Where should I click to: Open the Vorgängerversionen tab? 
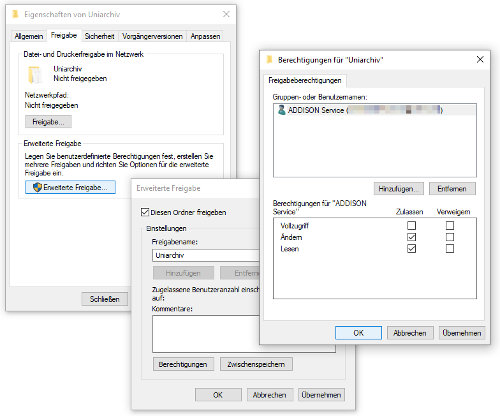152,36
